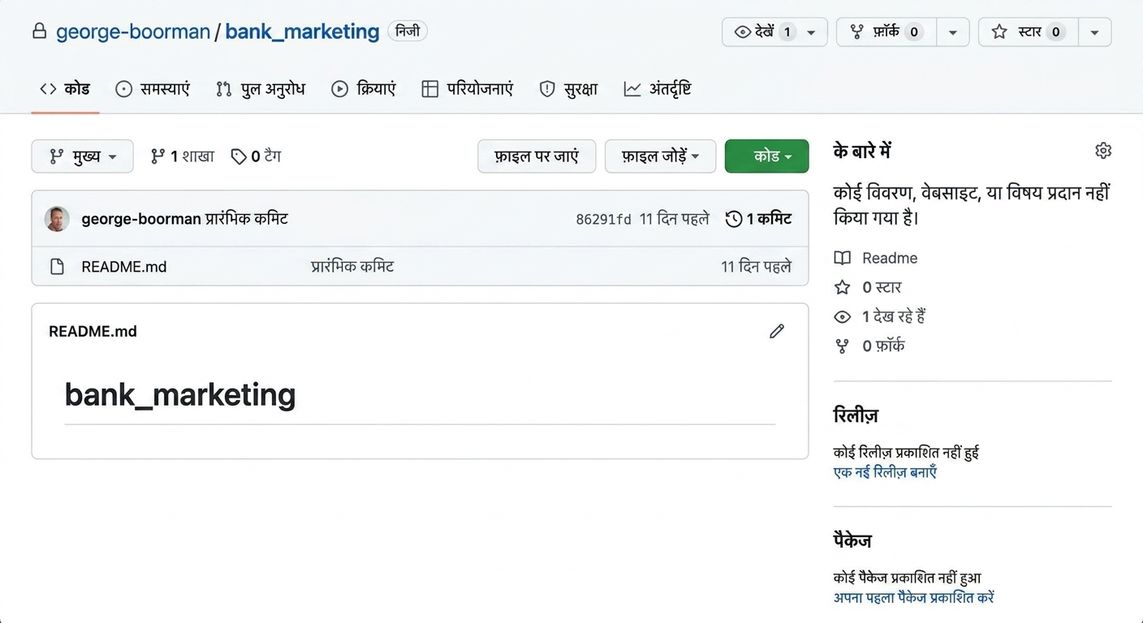
Task: Open the 0 टैग tags link
Action: pyautogui.click(x=256, y=156)
